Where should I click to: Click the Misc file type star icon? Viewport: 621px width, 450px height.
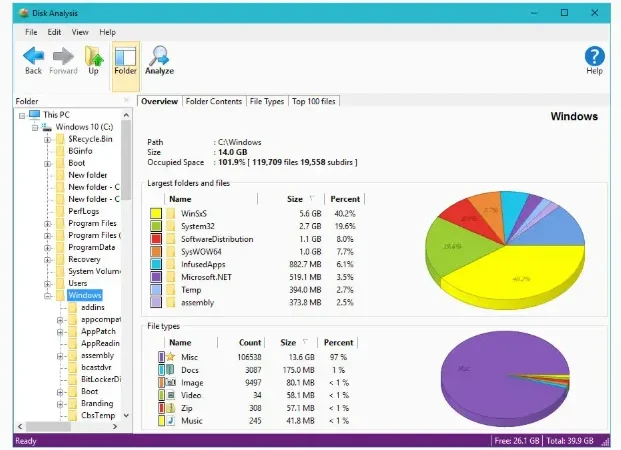(171, 357)
